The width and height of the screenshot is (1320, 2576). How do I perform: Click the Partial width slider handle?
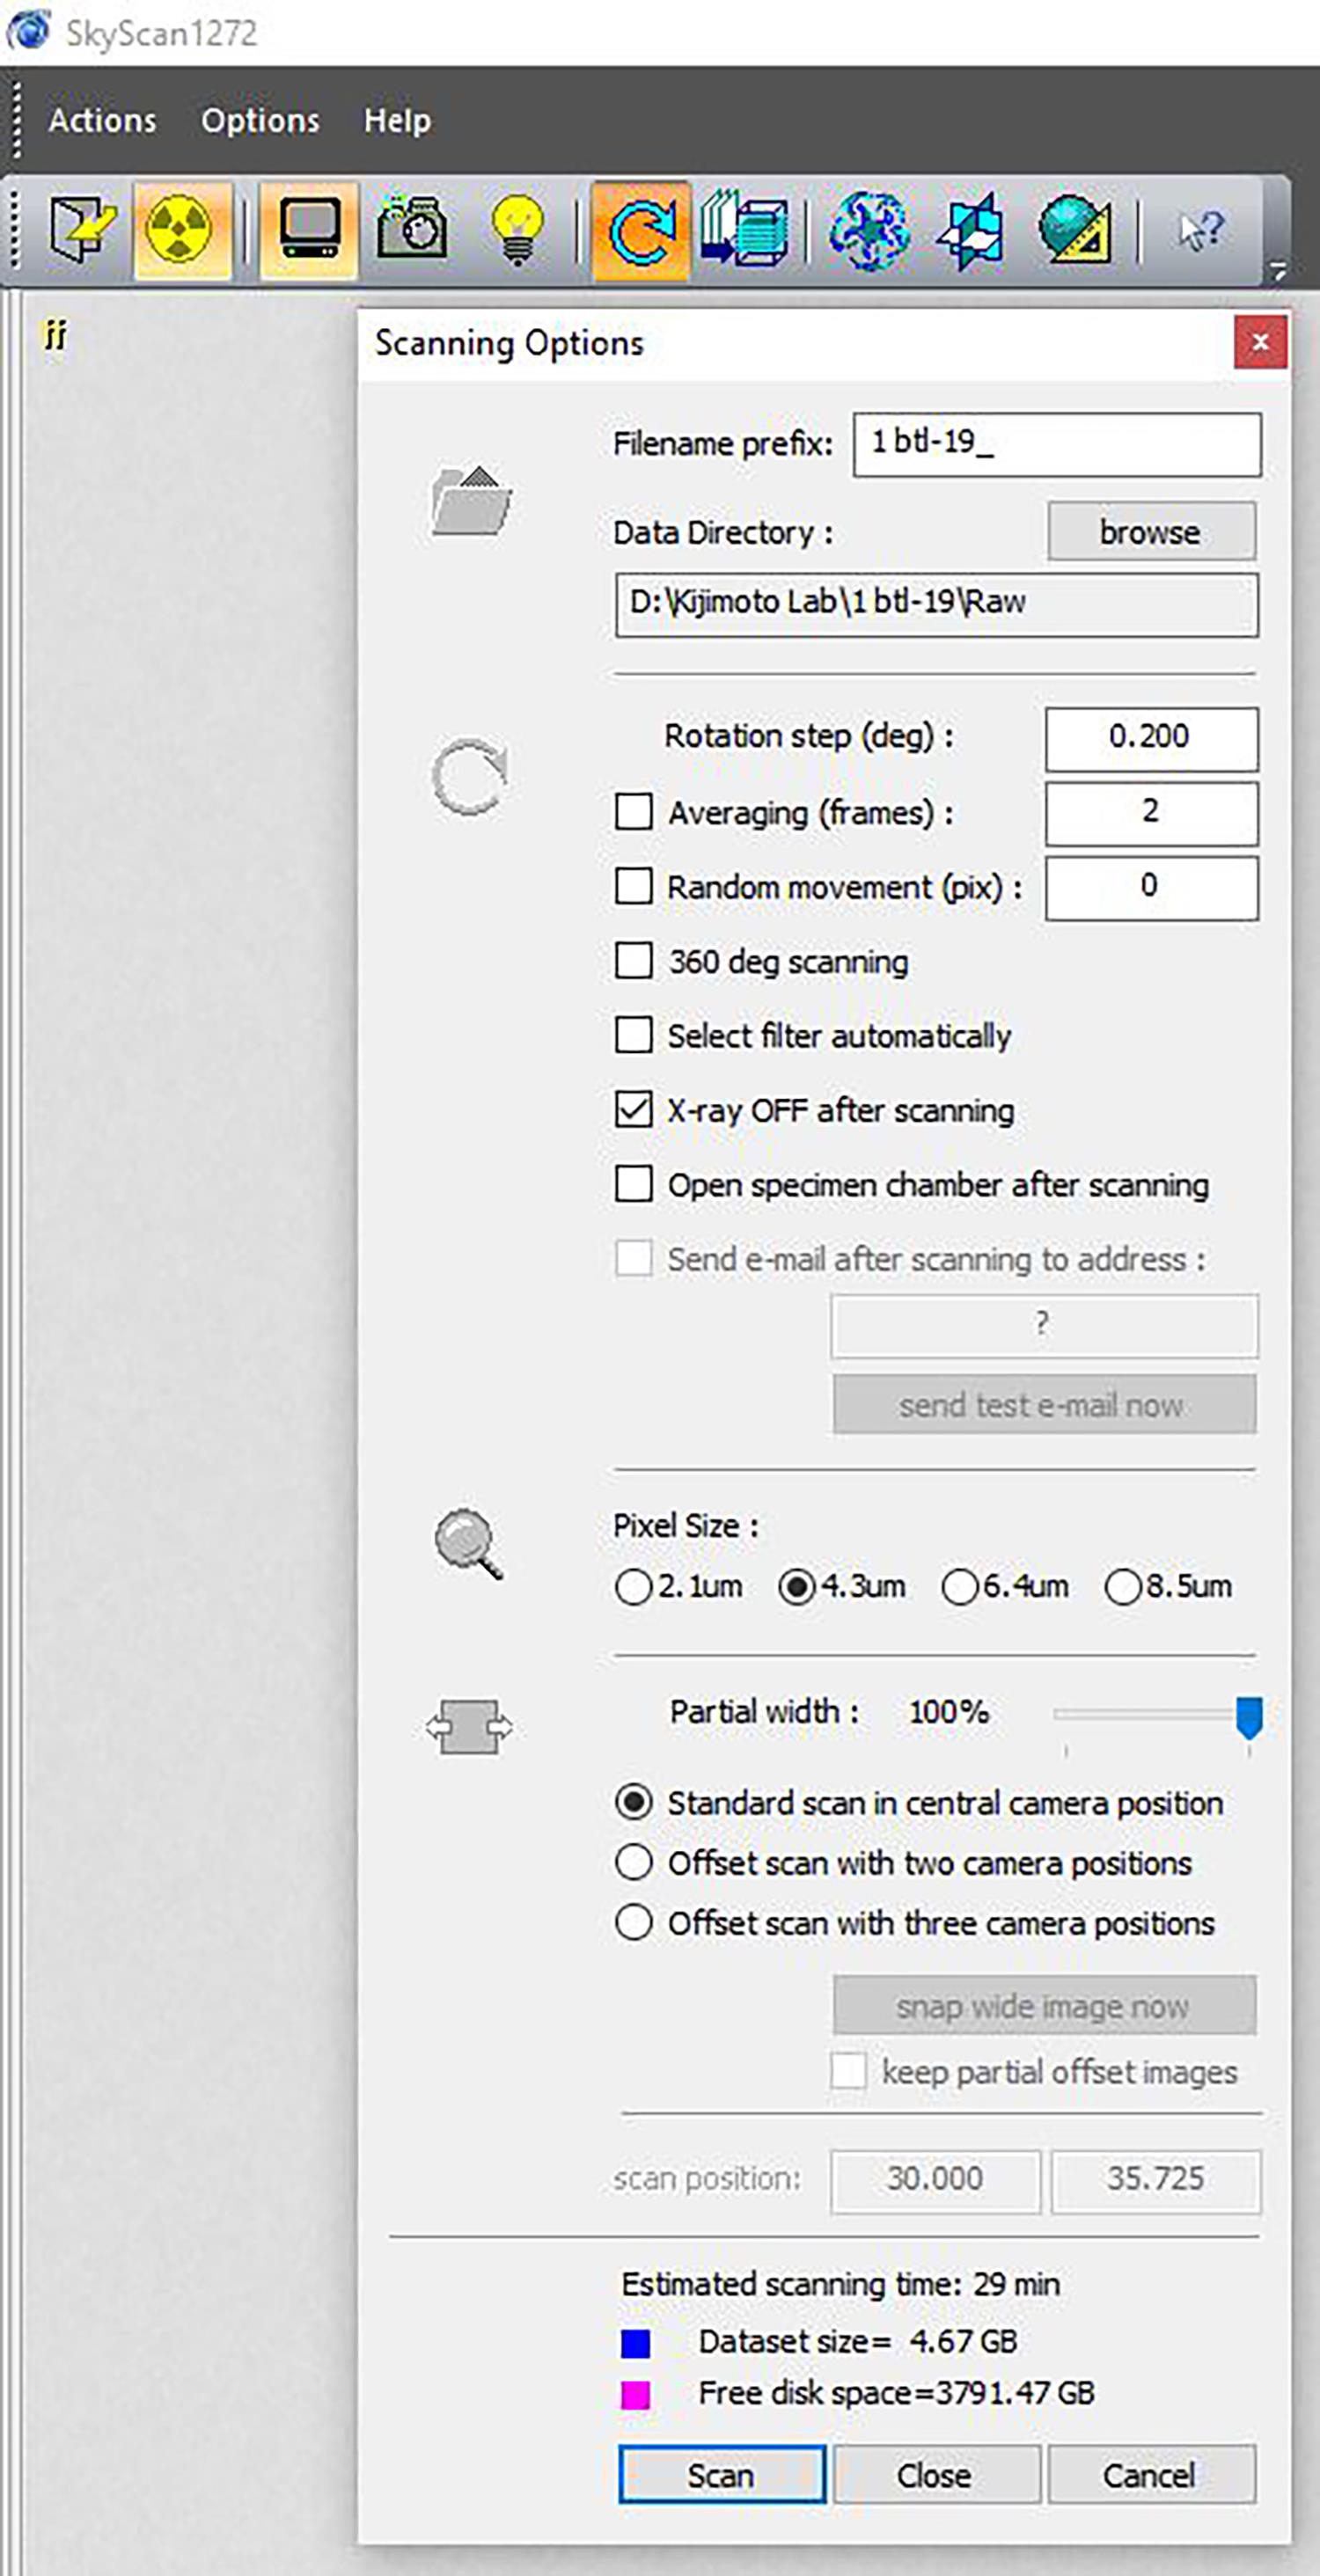pyautogui.click(x=1249, y=1717)
